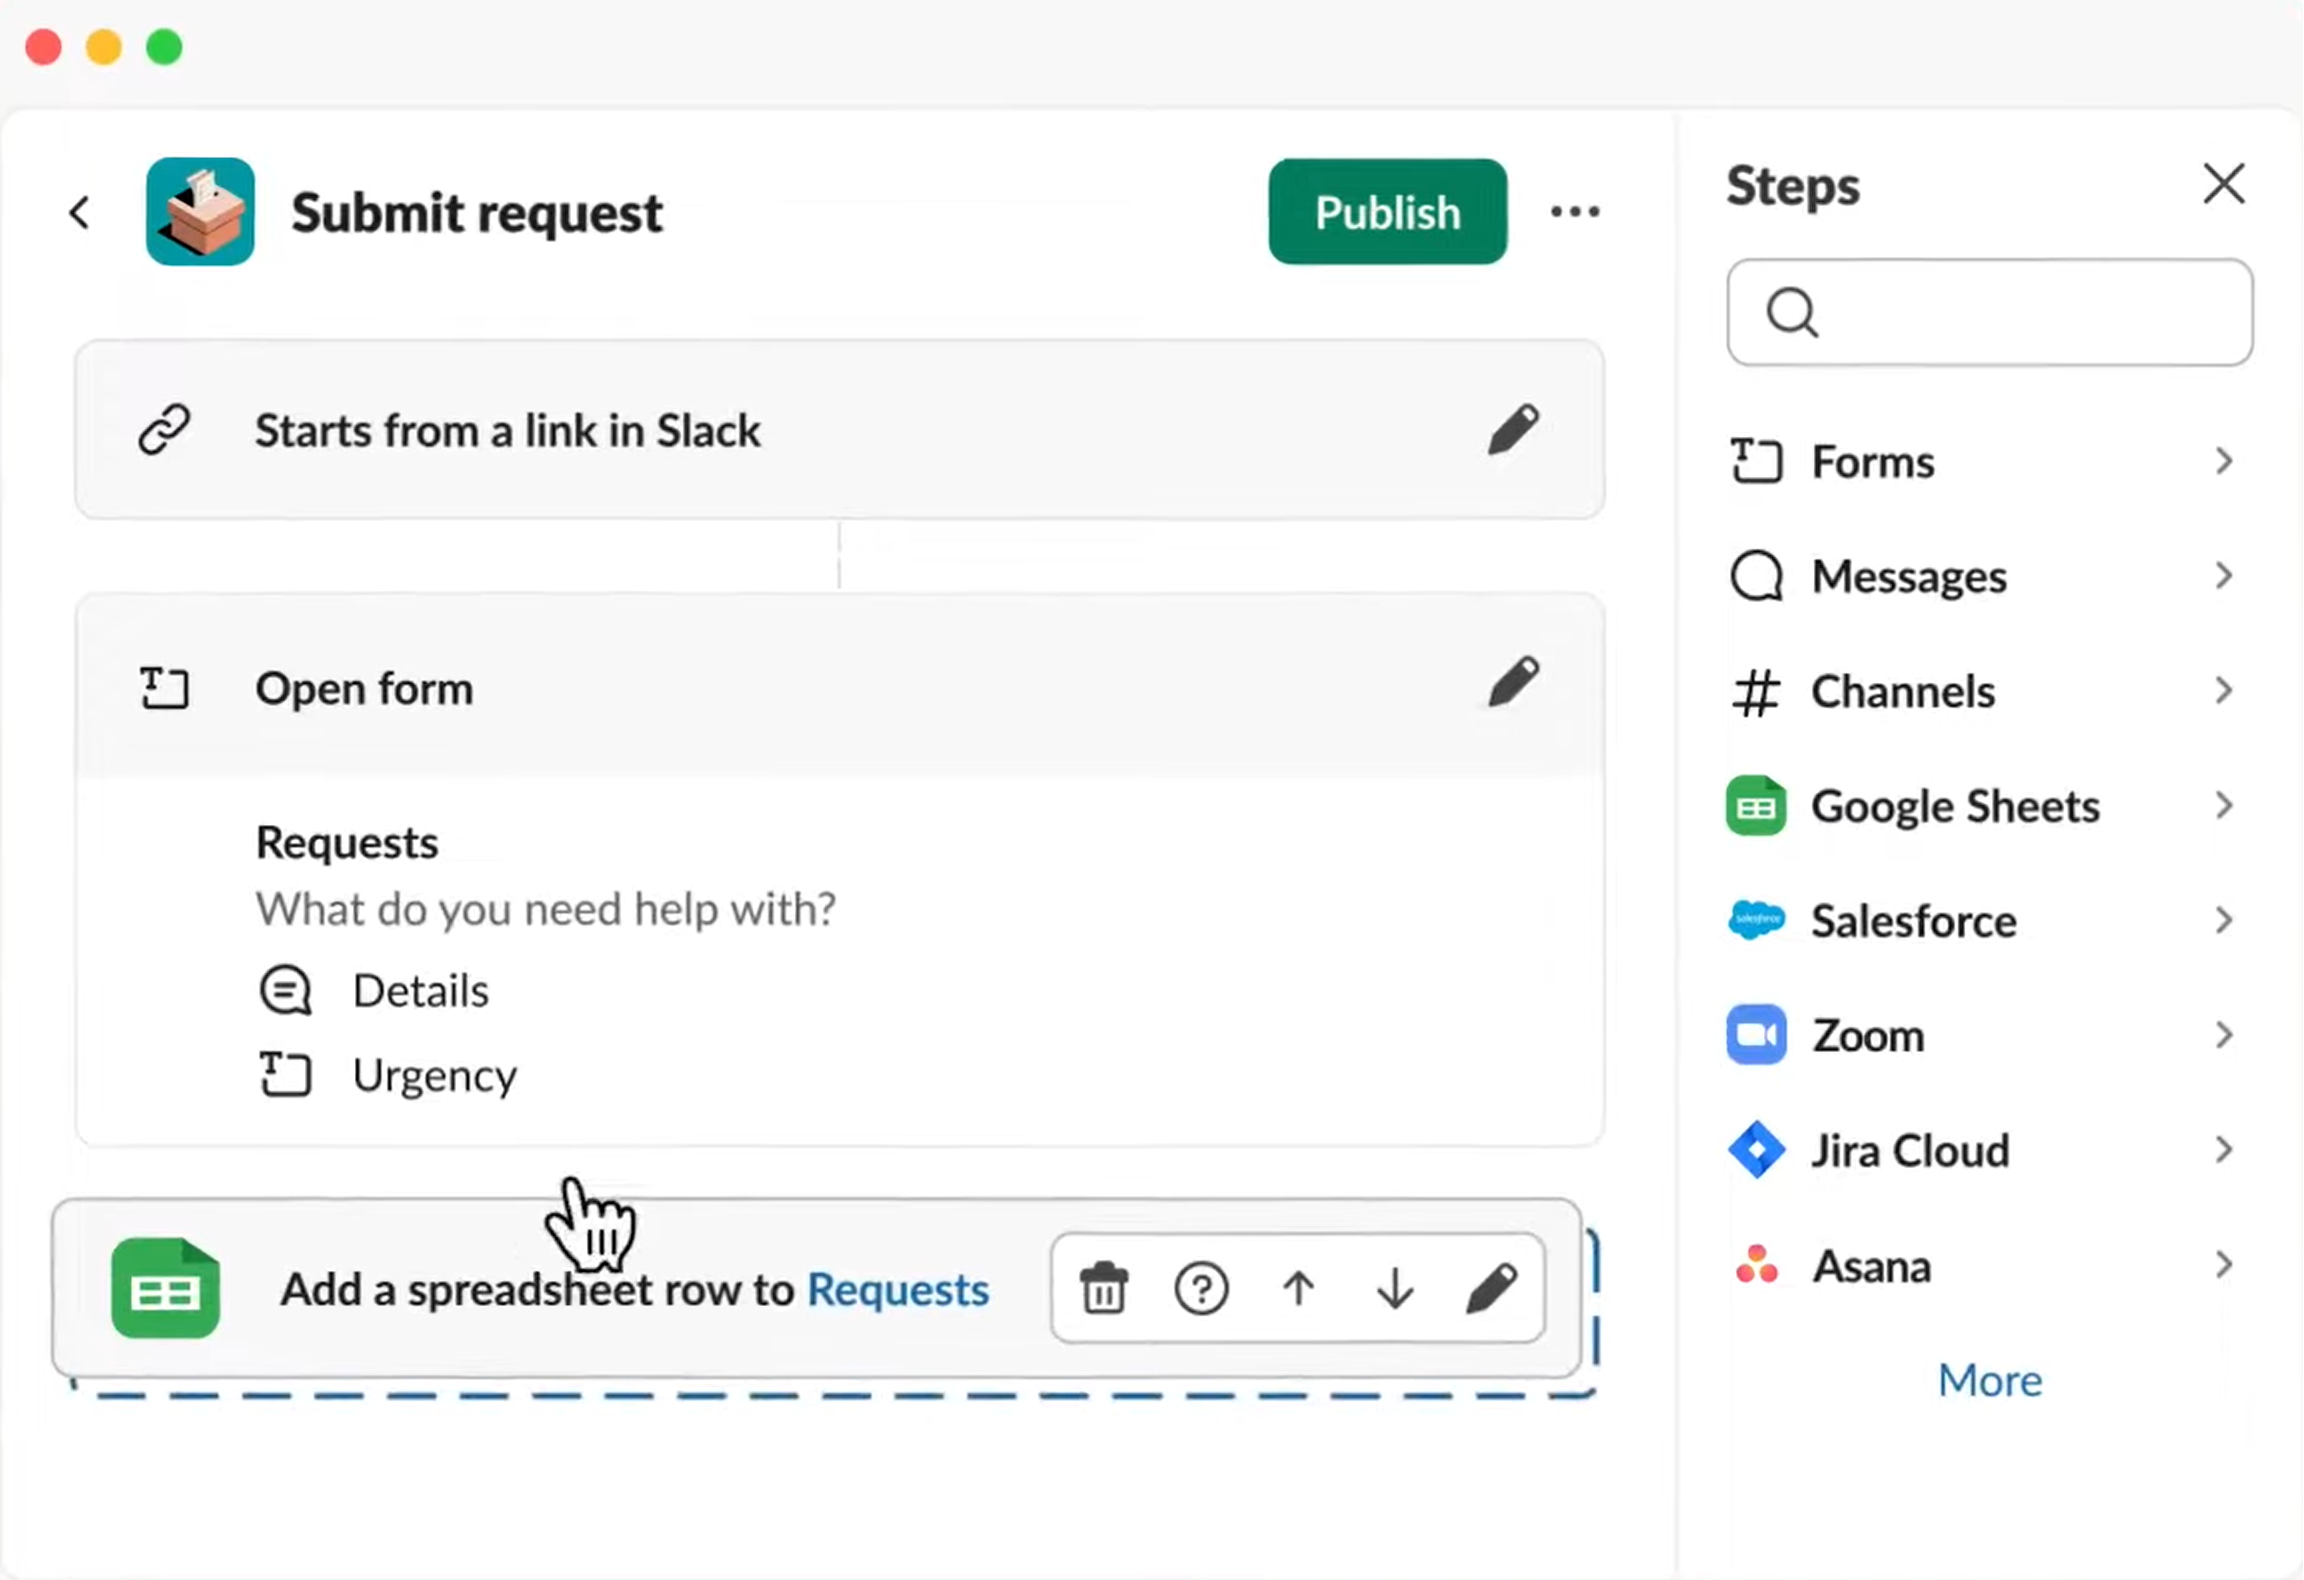Expand the Salesforce category chevron
Screen dimensions: 2304x1580
2224,921
